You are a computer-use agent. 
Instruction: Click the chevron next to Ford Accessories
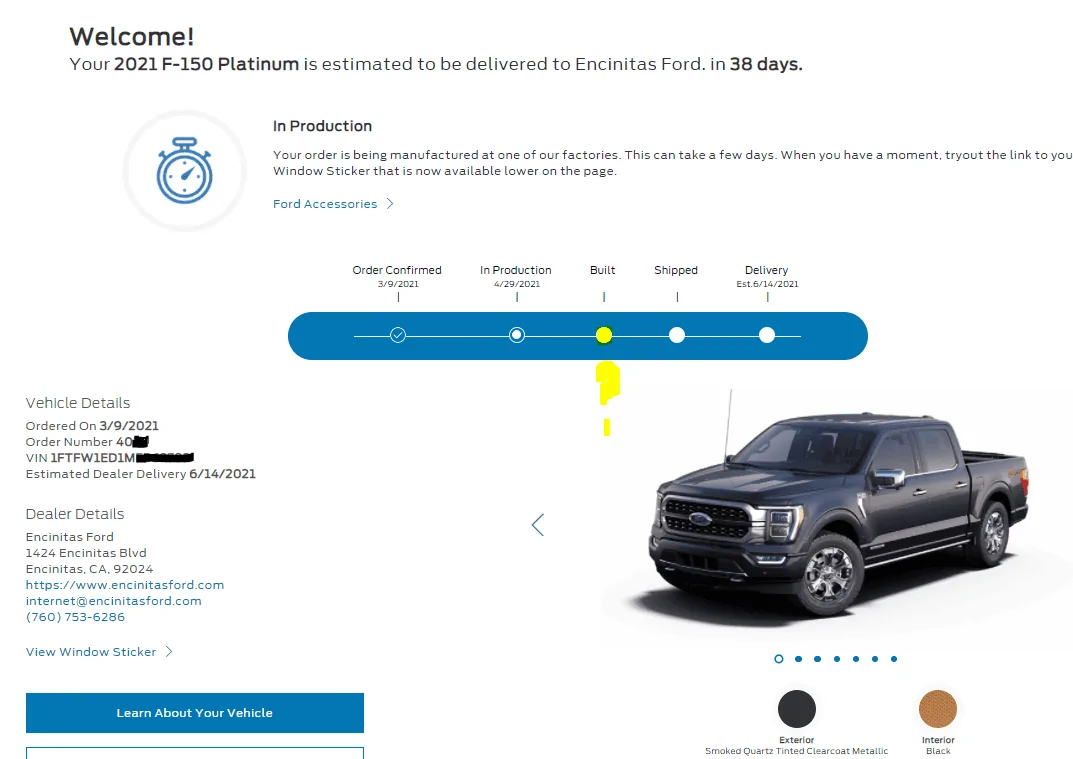pos(390,203)
